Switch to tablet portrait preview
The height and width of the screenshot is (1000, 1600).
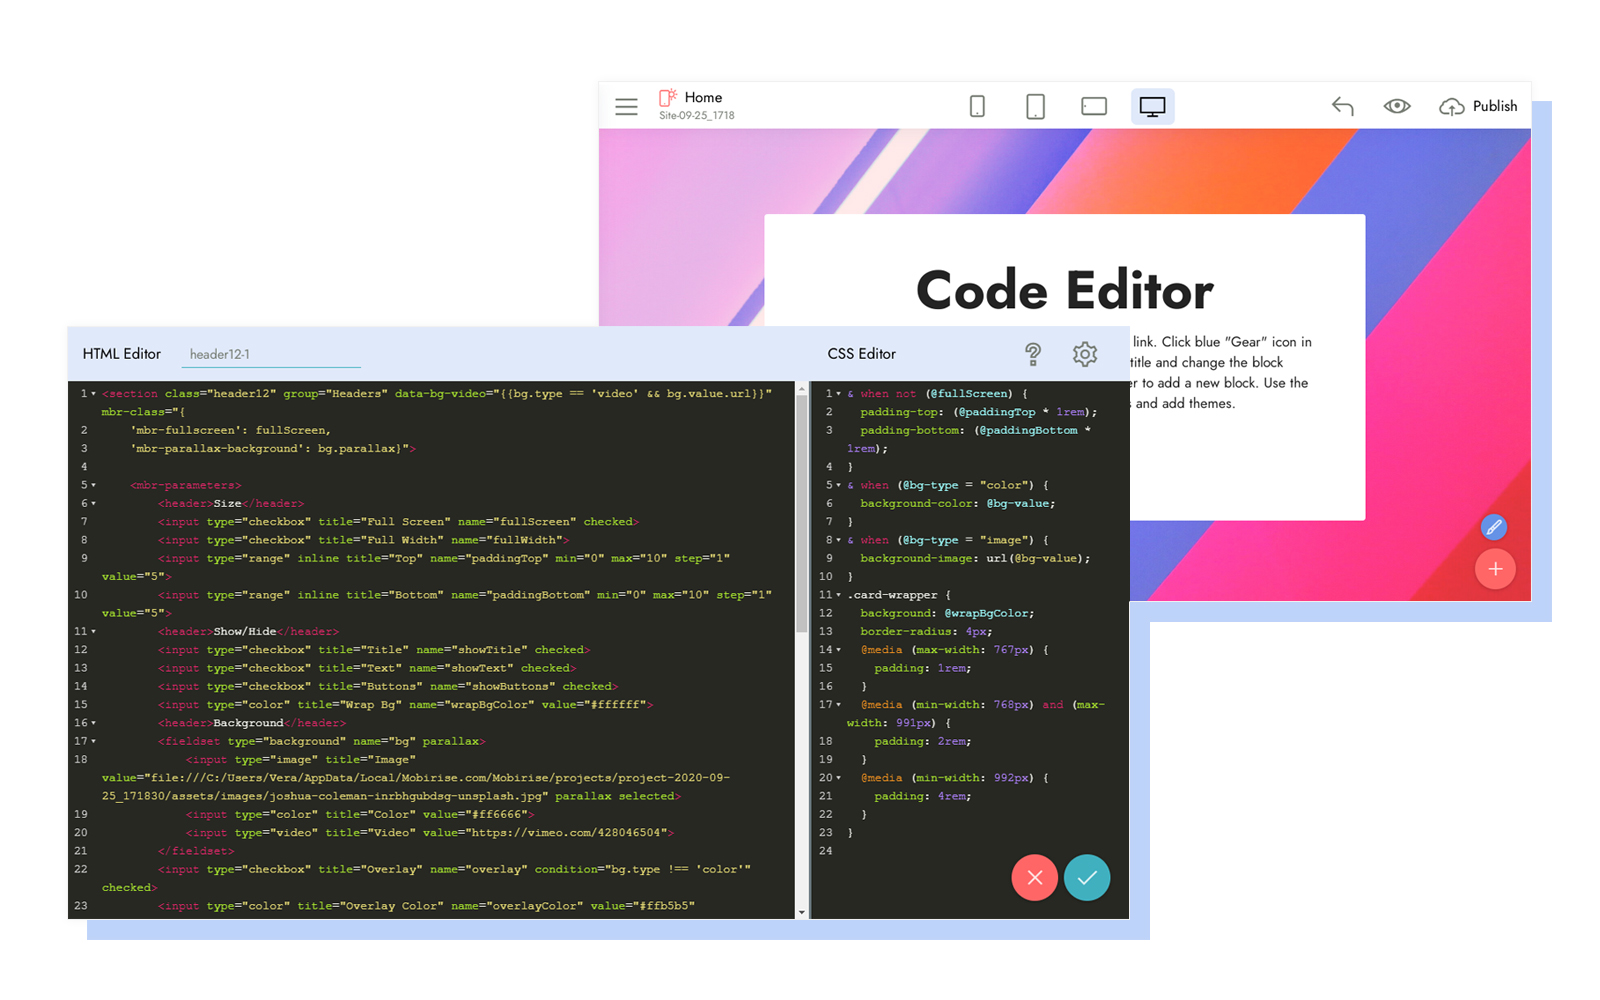[1035, 106]
